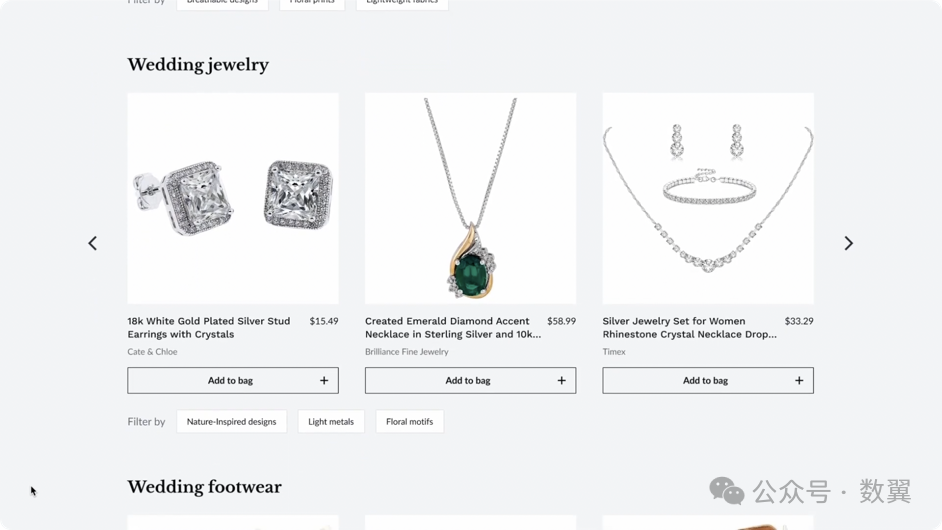Filter by Nature-Inspired designs
Viewport: 942px width, 530px height.
click(231, 422)
